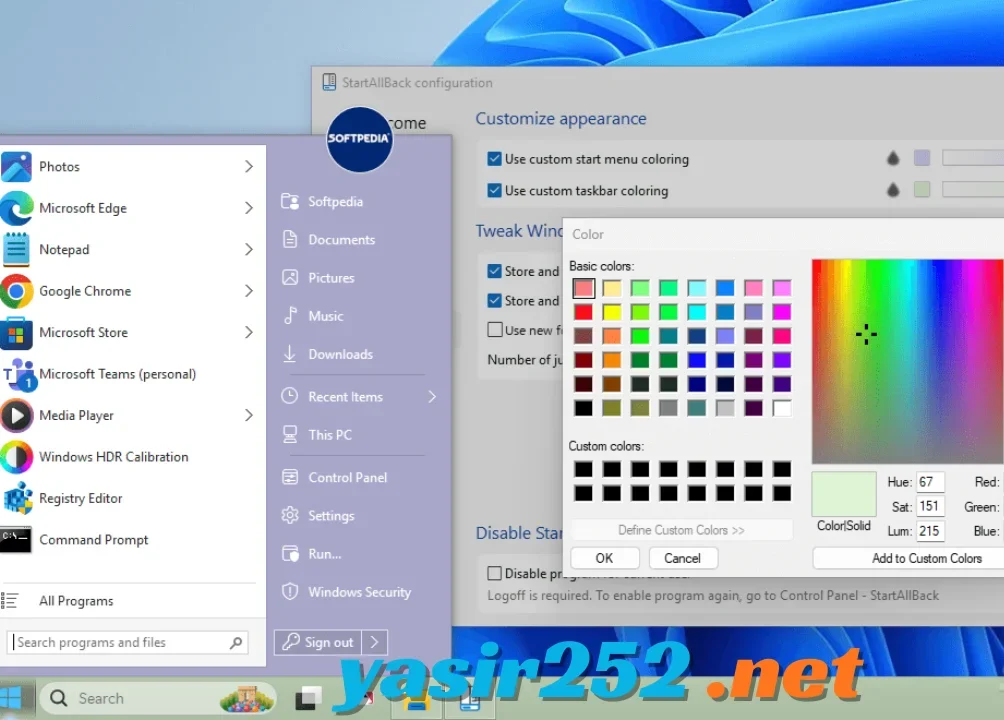
Task: Launch Media Player icon
Action: (17, 416)
